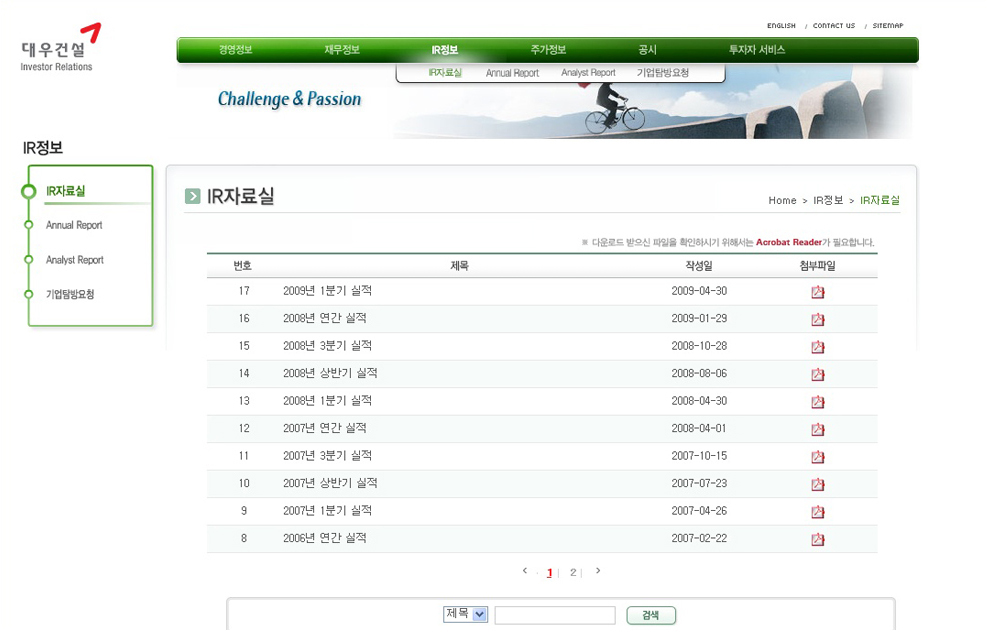The width and height of the screenshot is (987, 632).
Task: Open 기업탐방요청 in the submenu bar
Action: point(663,73)
